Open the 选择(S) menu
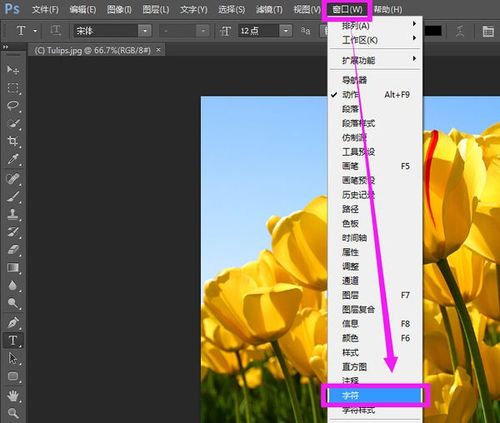The width and height of the screenshot is (500, 423). pos(231,10)
